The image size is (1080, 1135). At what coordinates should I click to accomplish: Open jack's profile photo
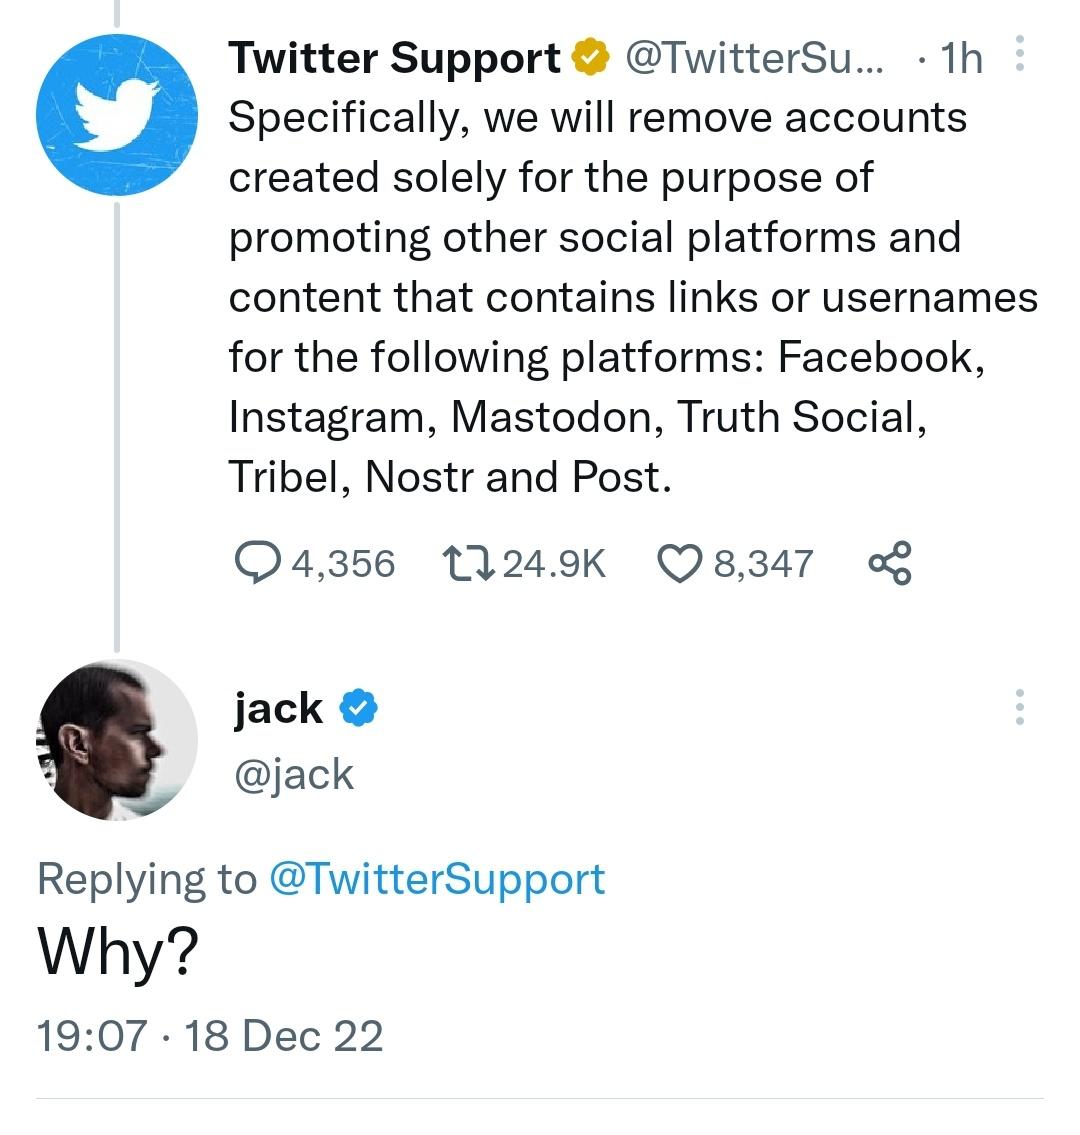[x=118, y=740]
